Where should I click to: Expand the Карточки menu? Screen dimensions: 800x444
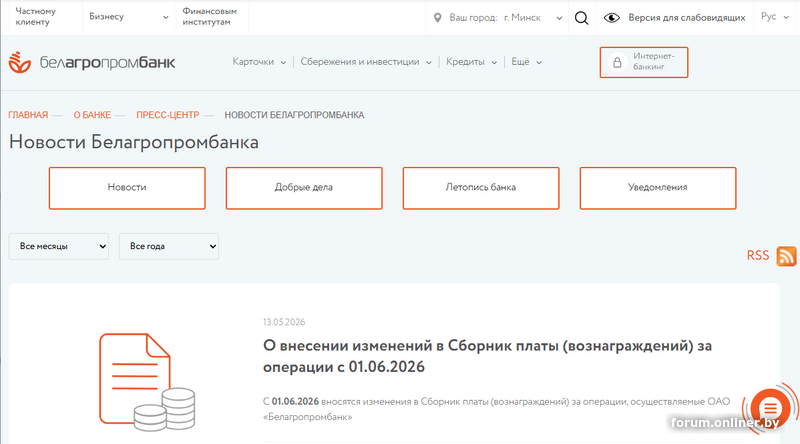(x=259, y=62)
